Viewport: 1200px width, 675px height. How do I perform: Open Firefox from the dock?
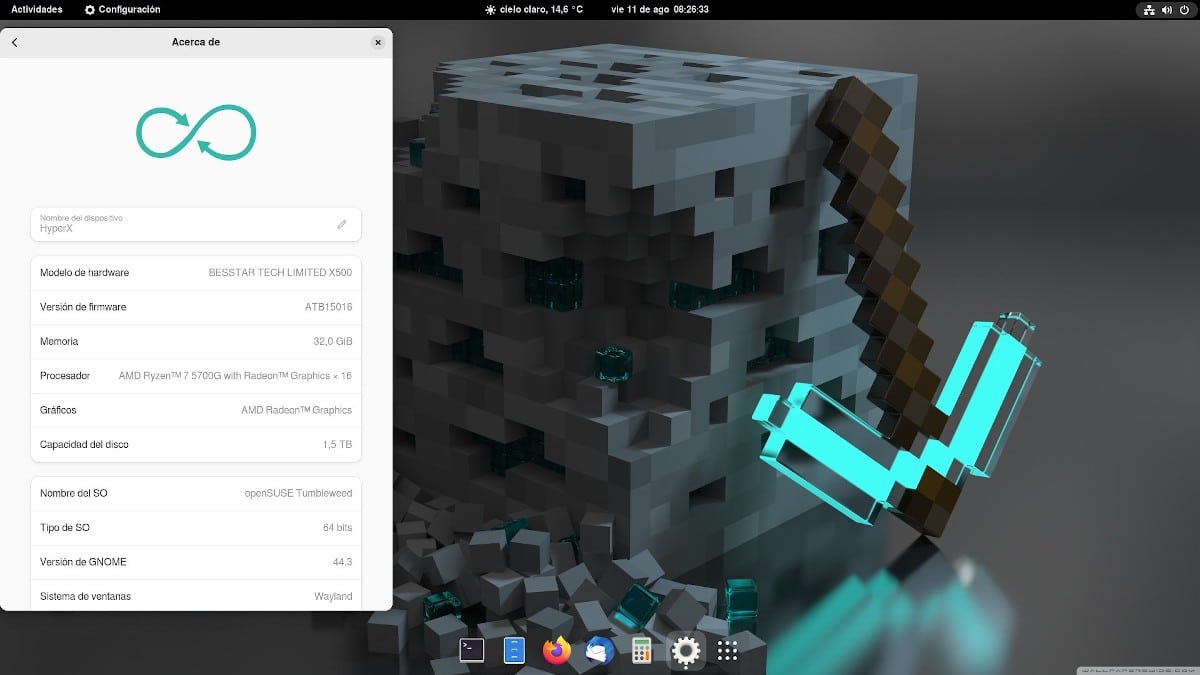click(557, 650)
